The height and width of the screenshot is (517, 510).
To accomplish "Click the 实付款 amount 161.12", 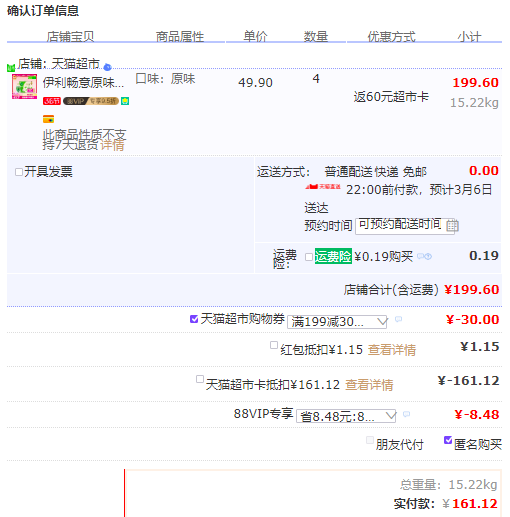I will point(475,504).
